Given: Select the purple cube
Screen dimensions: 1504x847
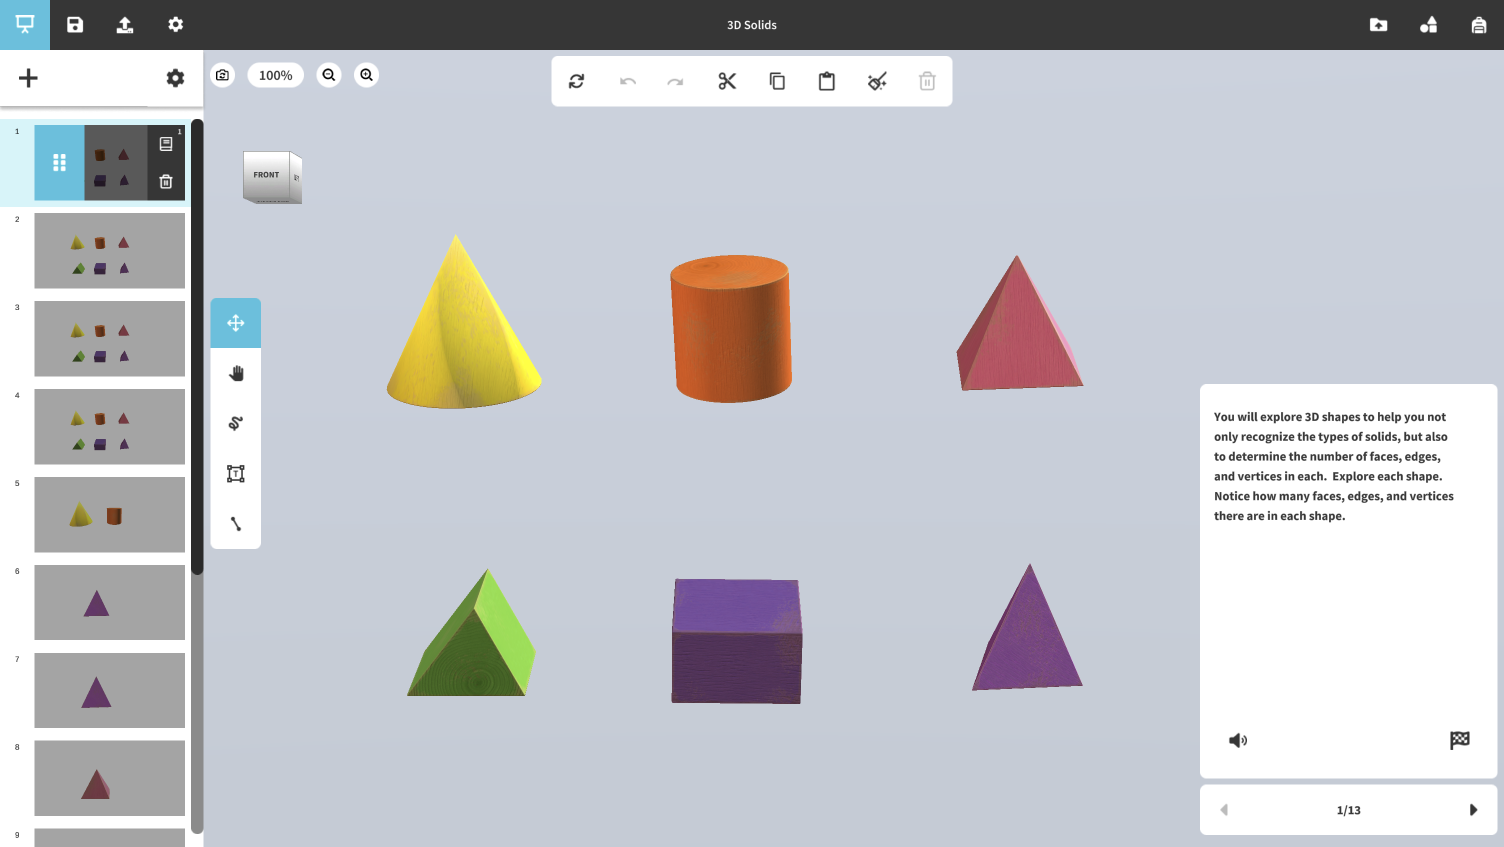Looking at the screenshot, I should click(736, 641).
